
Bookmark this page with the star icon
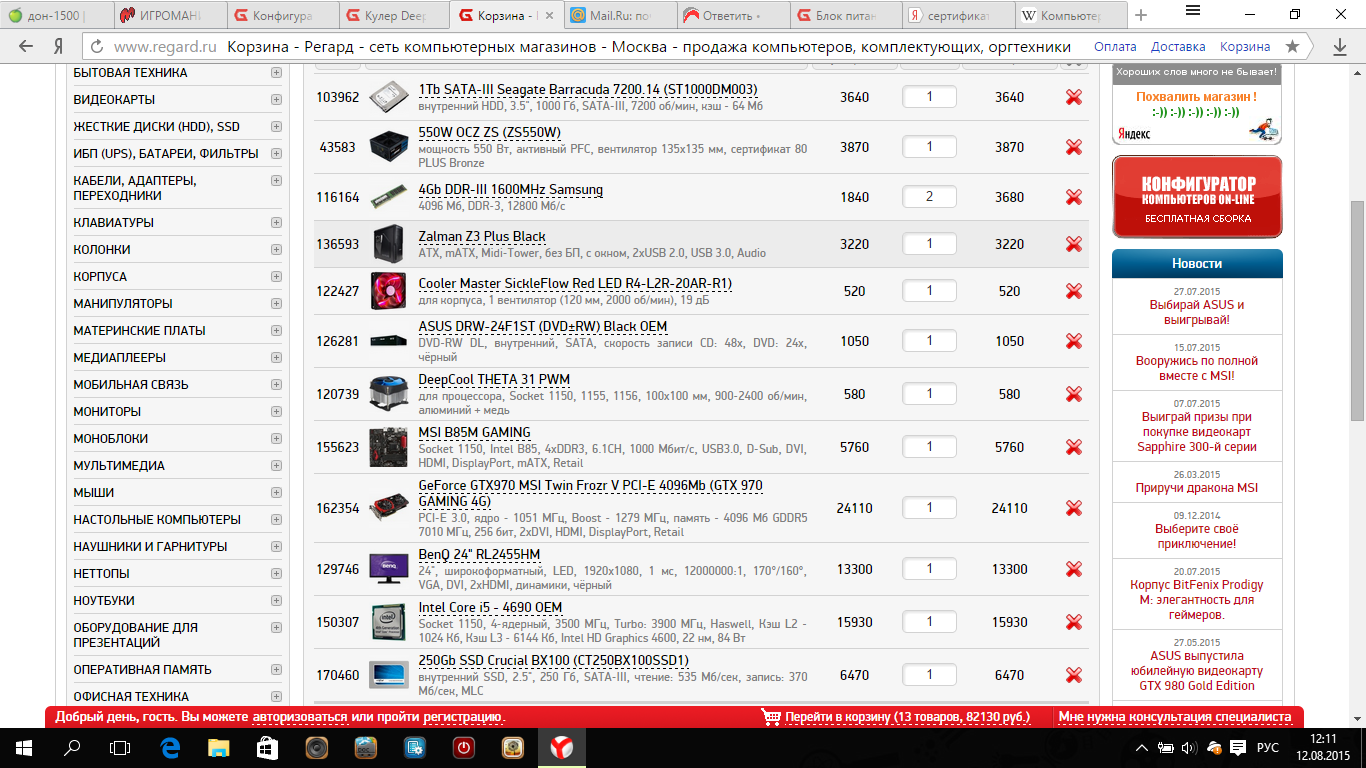[1292, 47]
